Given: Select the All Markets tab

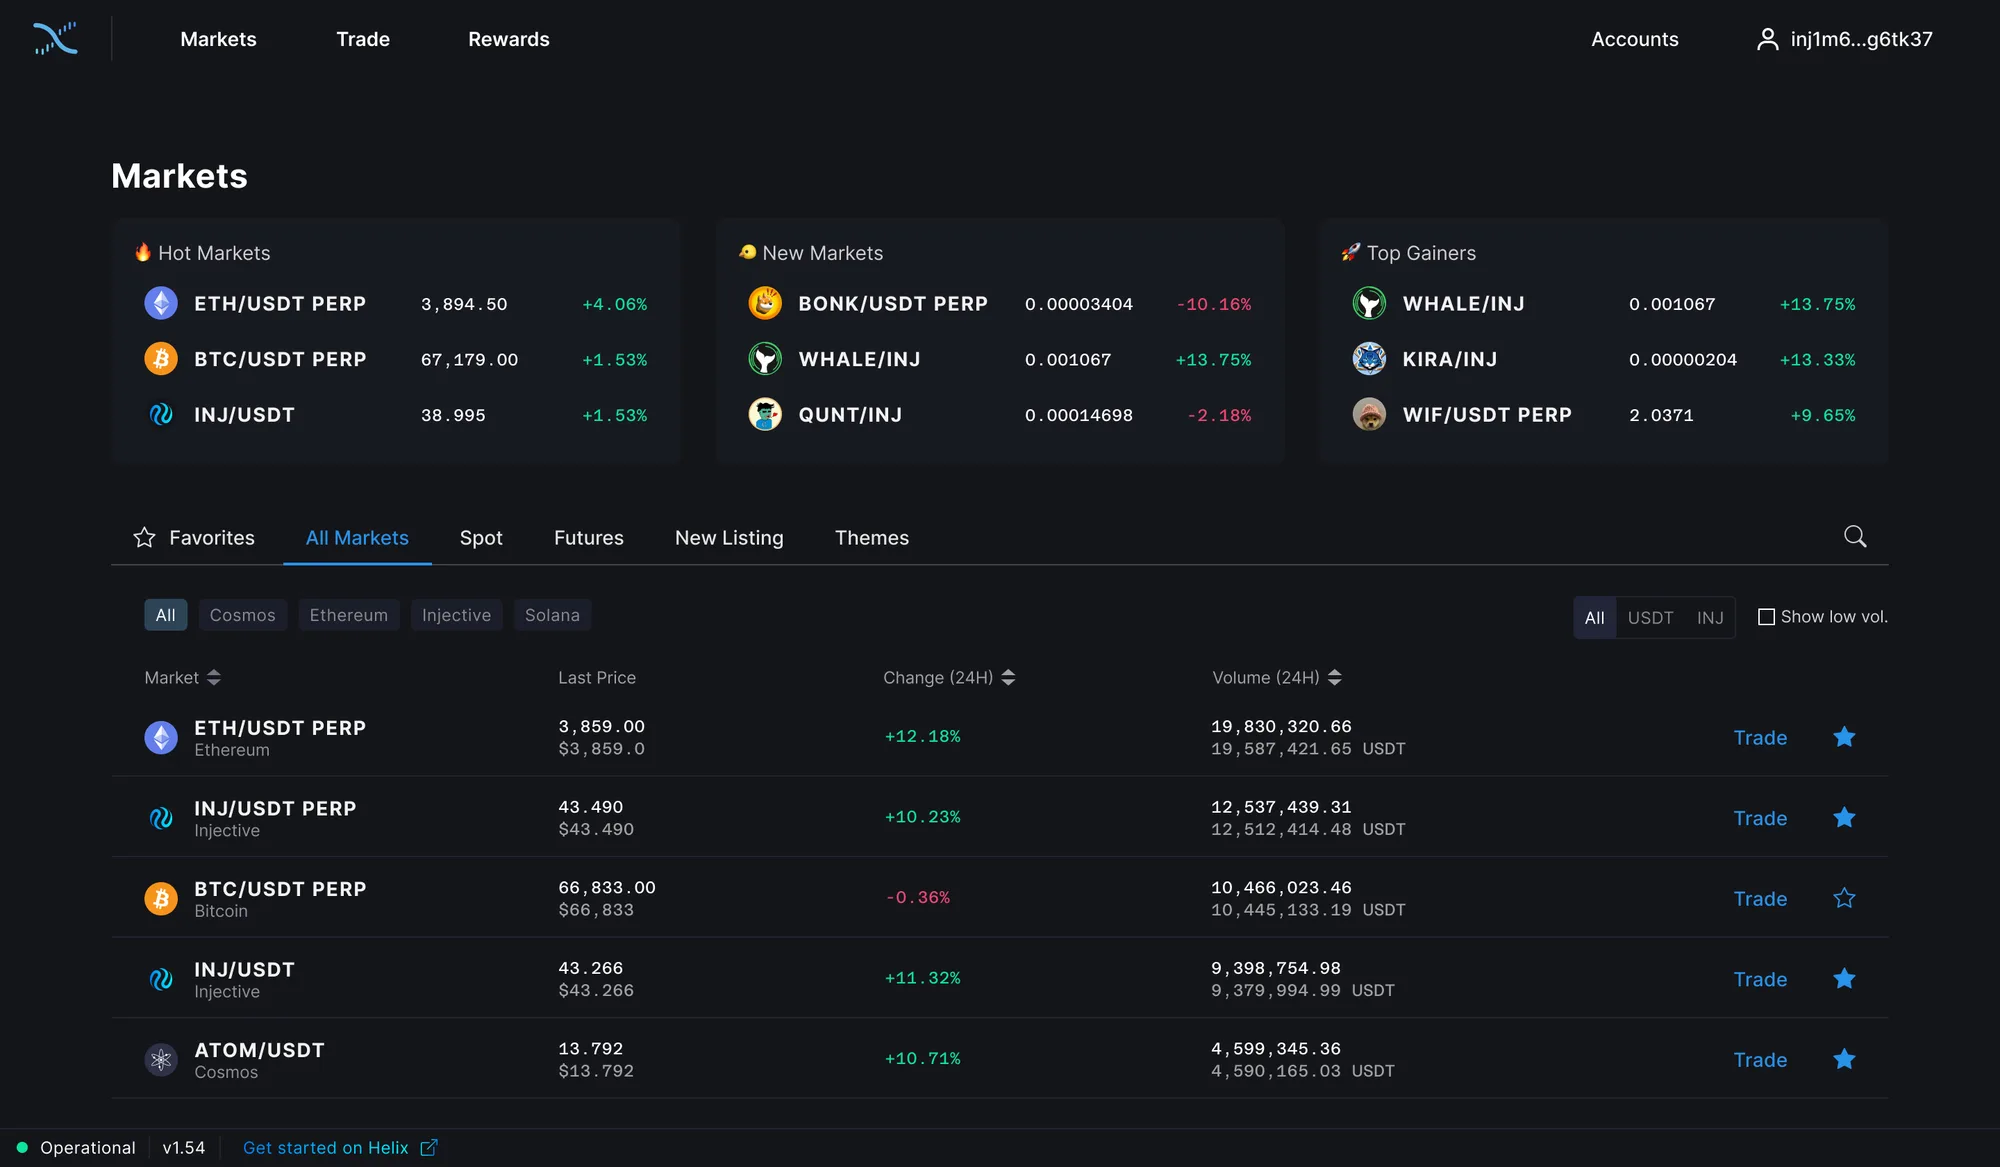Looking at the screenshot, I should pos(357,538).
